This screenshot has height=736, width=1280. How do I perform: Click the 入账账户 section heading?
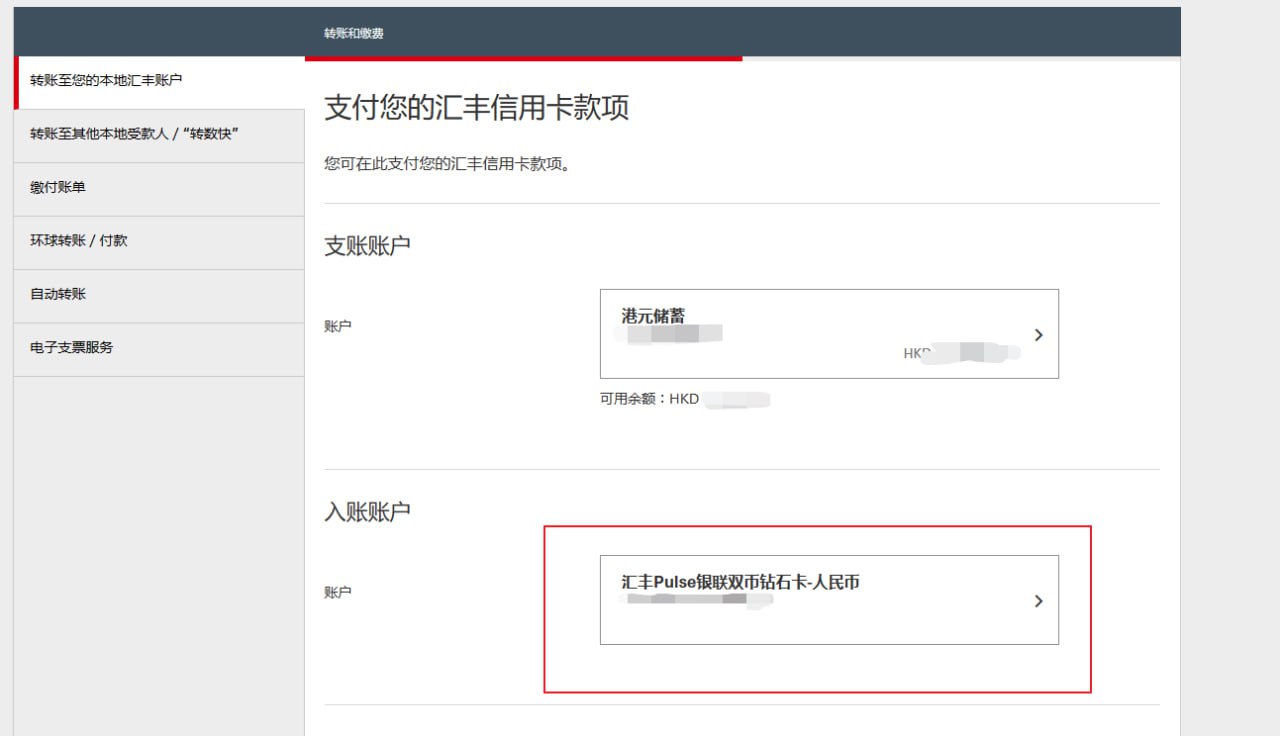click(367, 512)
